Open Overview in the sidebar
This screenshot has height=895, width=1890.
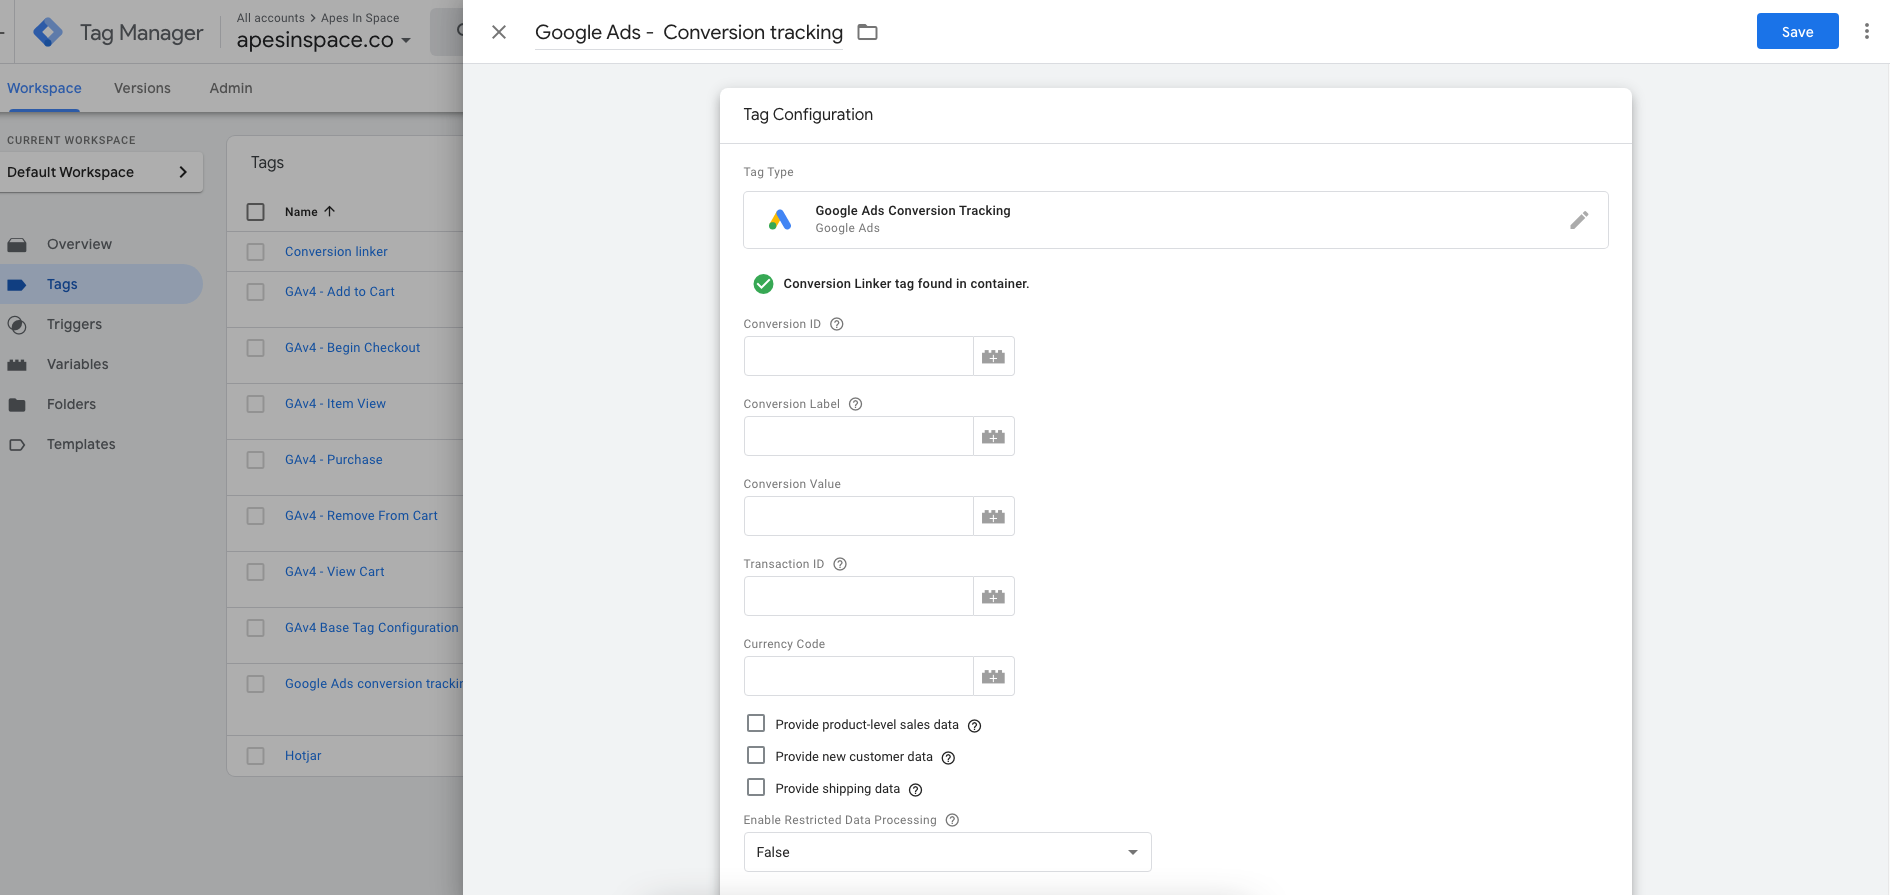pos(79,244)
